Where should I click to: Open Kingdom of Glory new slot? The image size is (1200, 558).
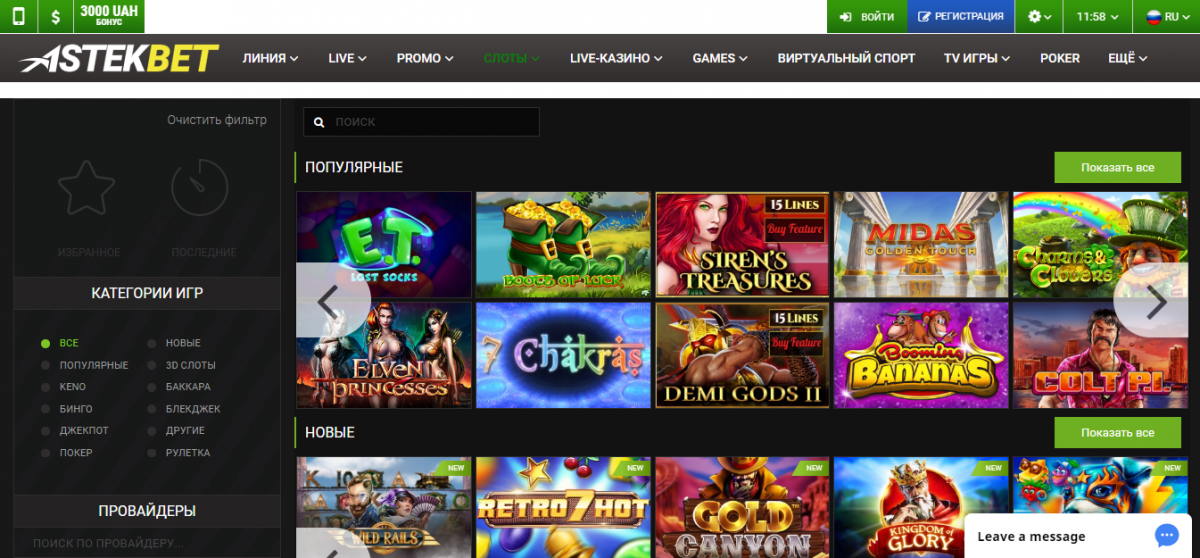point(921,507)
